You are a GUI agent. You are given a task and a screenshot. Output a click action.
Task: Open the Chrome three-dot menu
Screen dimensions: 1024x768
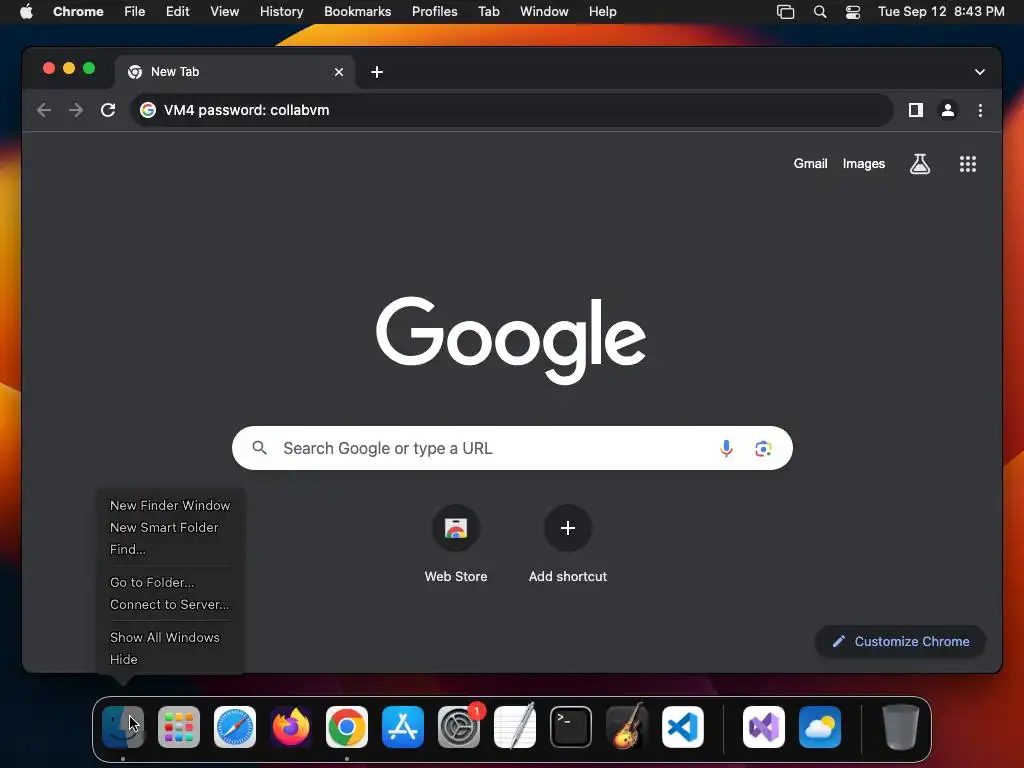tap(980, 110)
